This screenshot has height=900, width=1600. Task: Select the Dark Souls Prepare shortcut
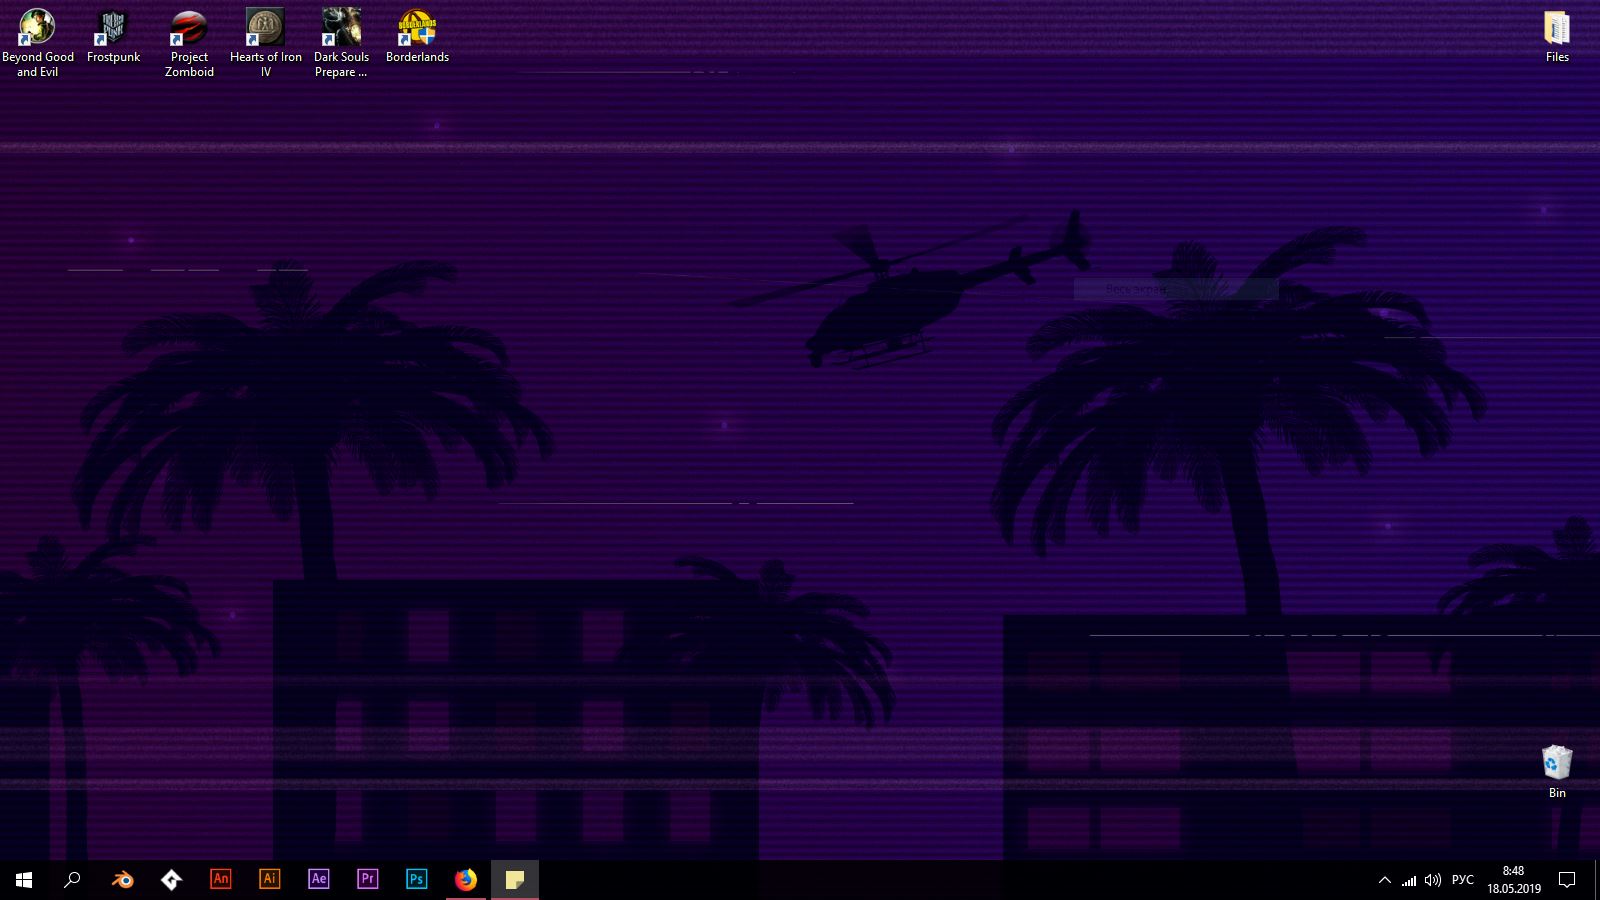tap(341, 43)
